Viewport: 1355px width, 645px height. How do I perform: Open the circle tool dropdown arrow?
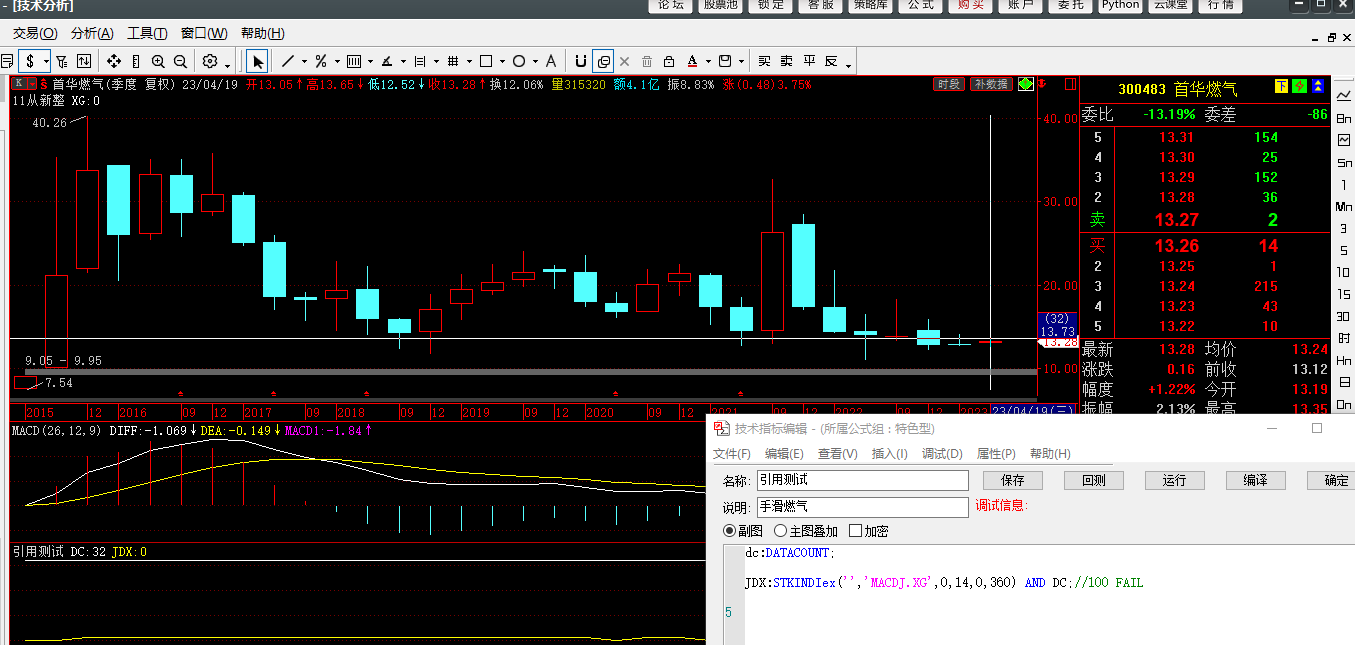[x=534, y=61]
